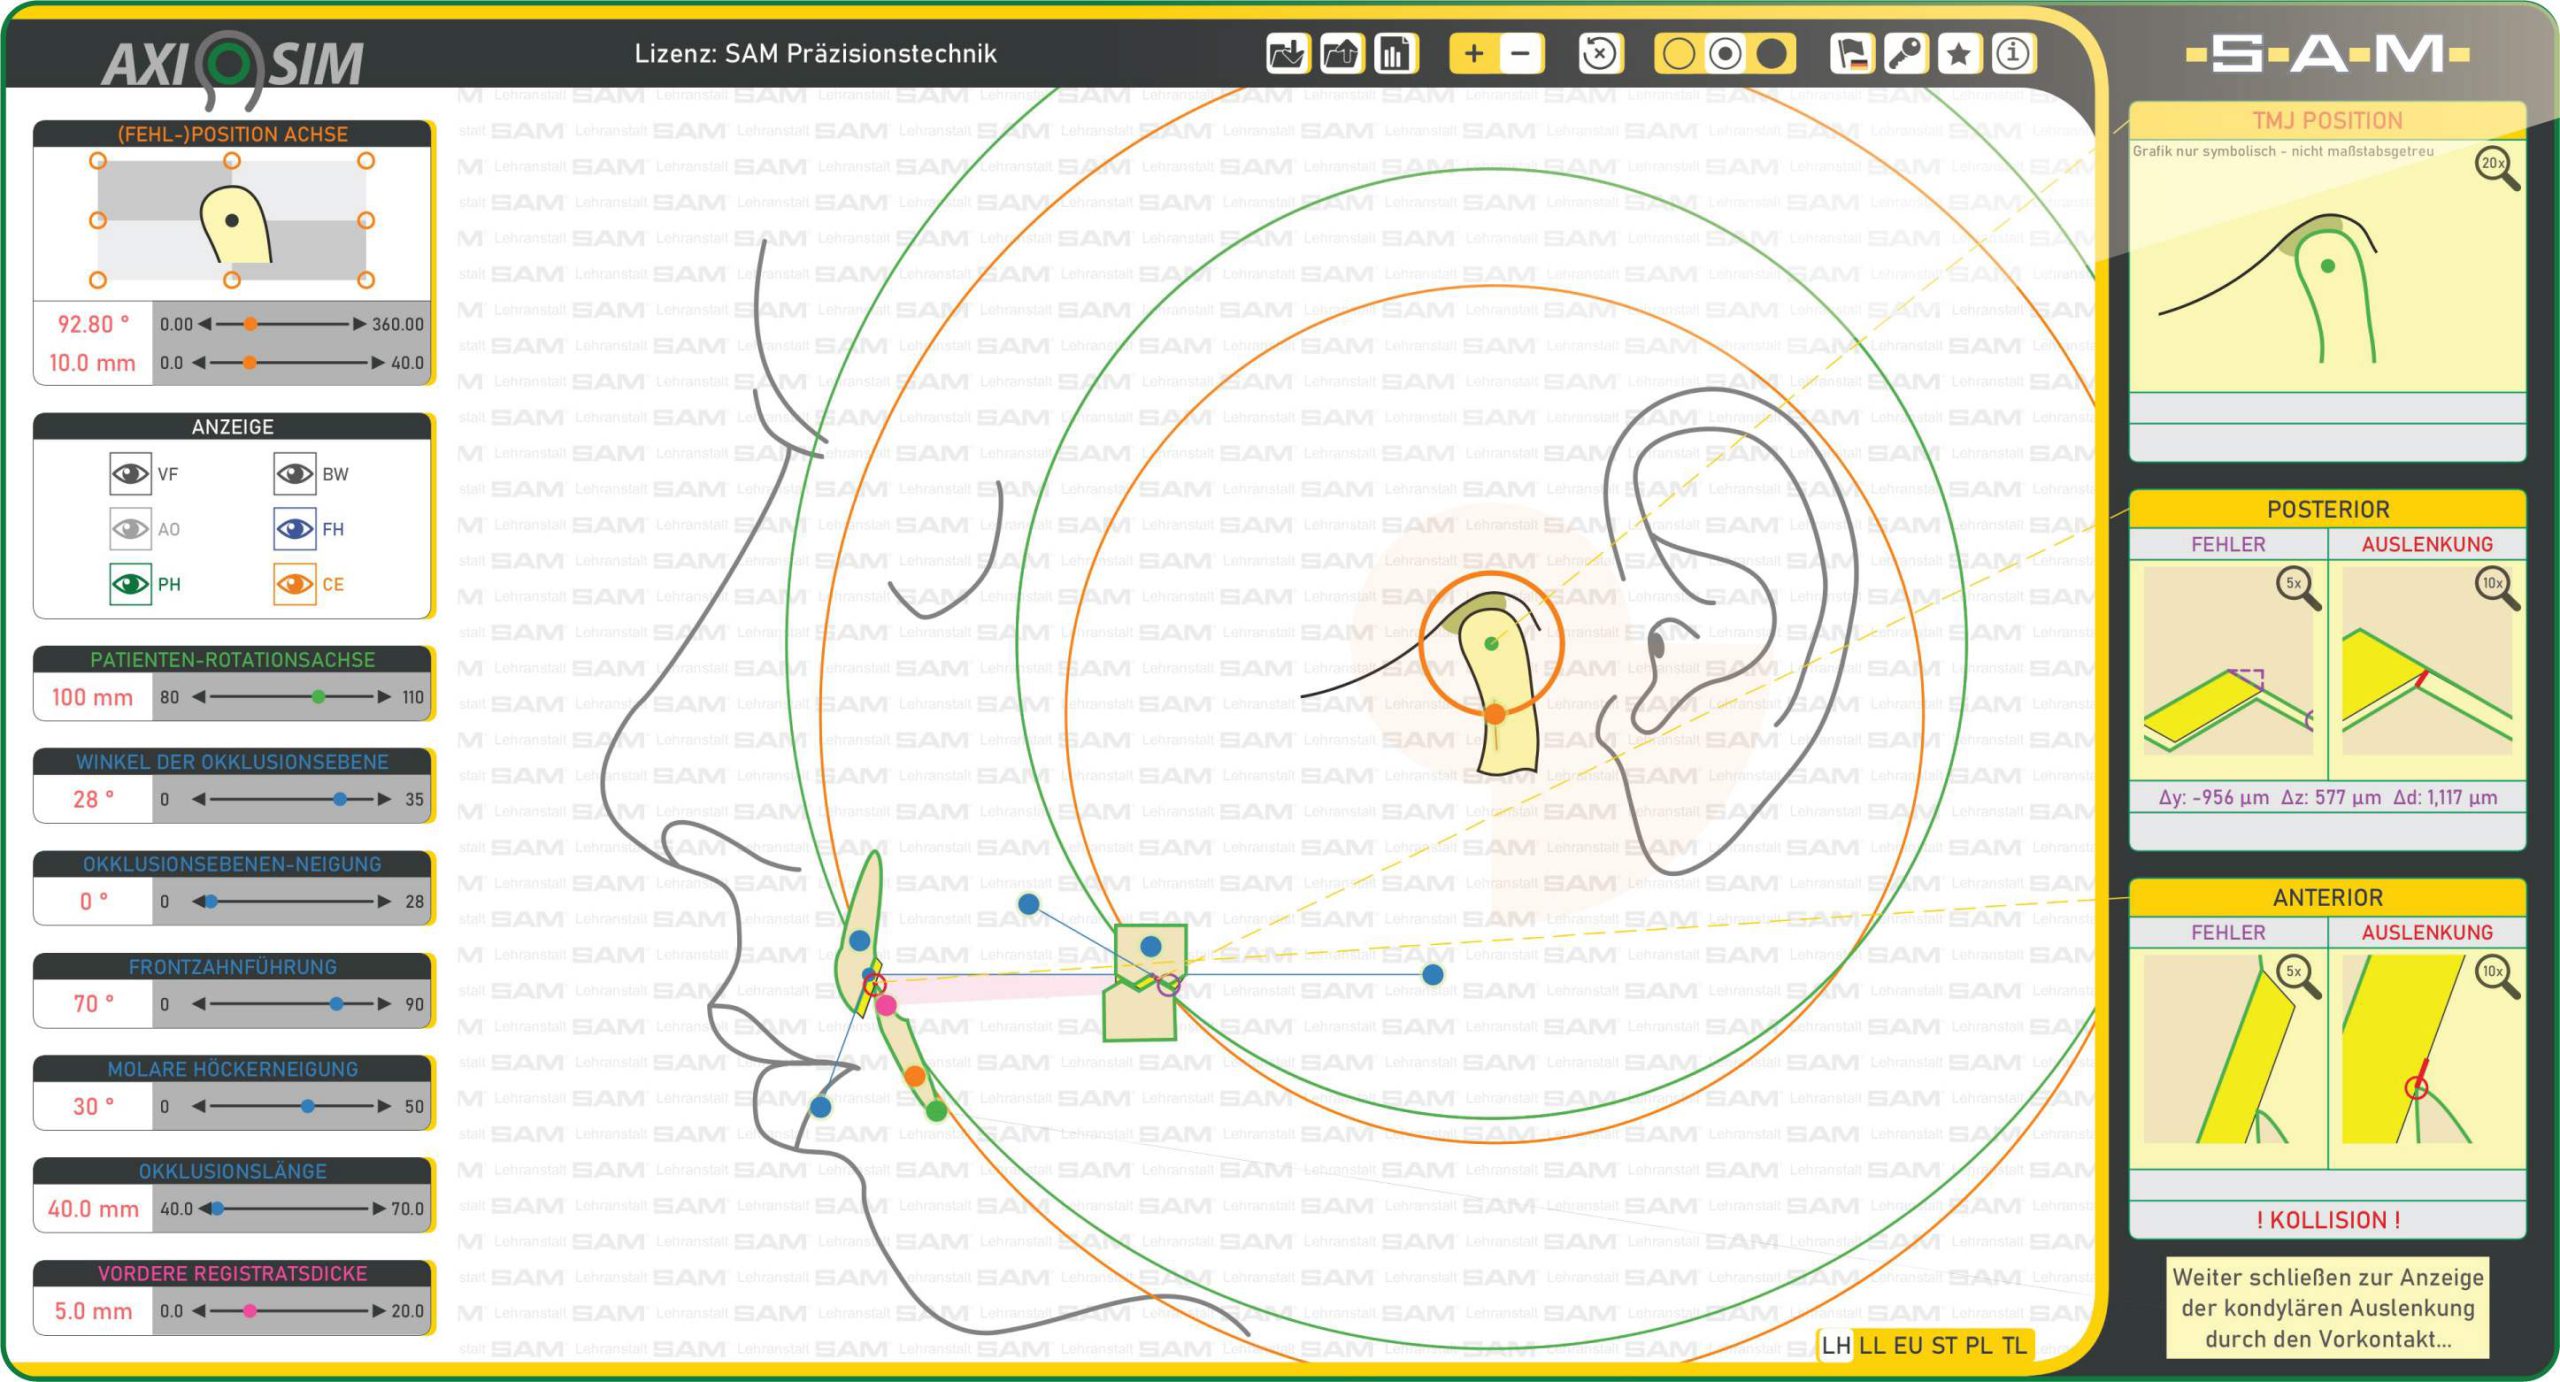
Task: Select the EU tab at bottom
Action: point(1907,1346)
